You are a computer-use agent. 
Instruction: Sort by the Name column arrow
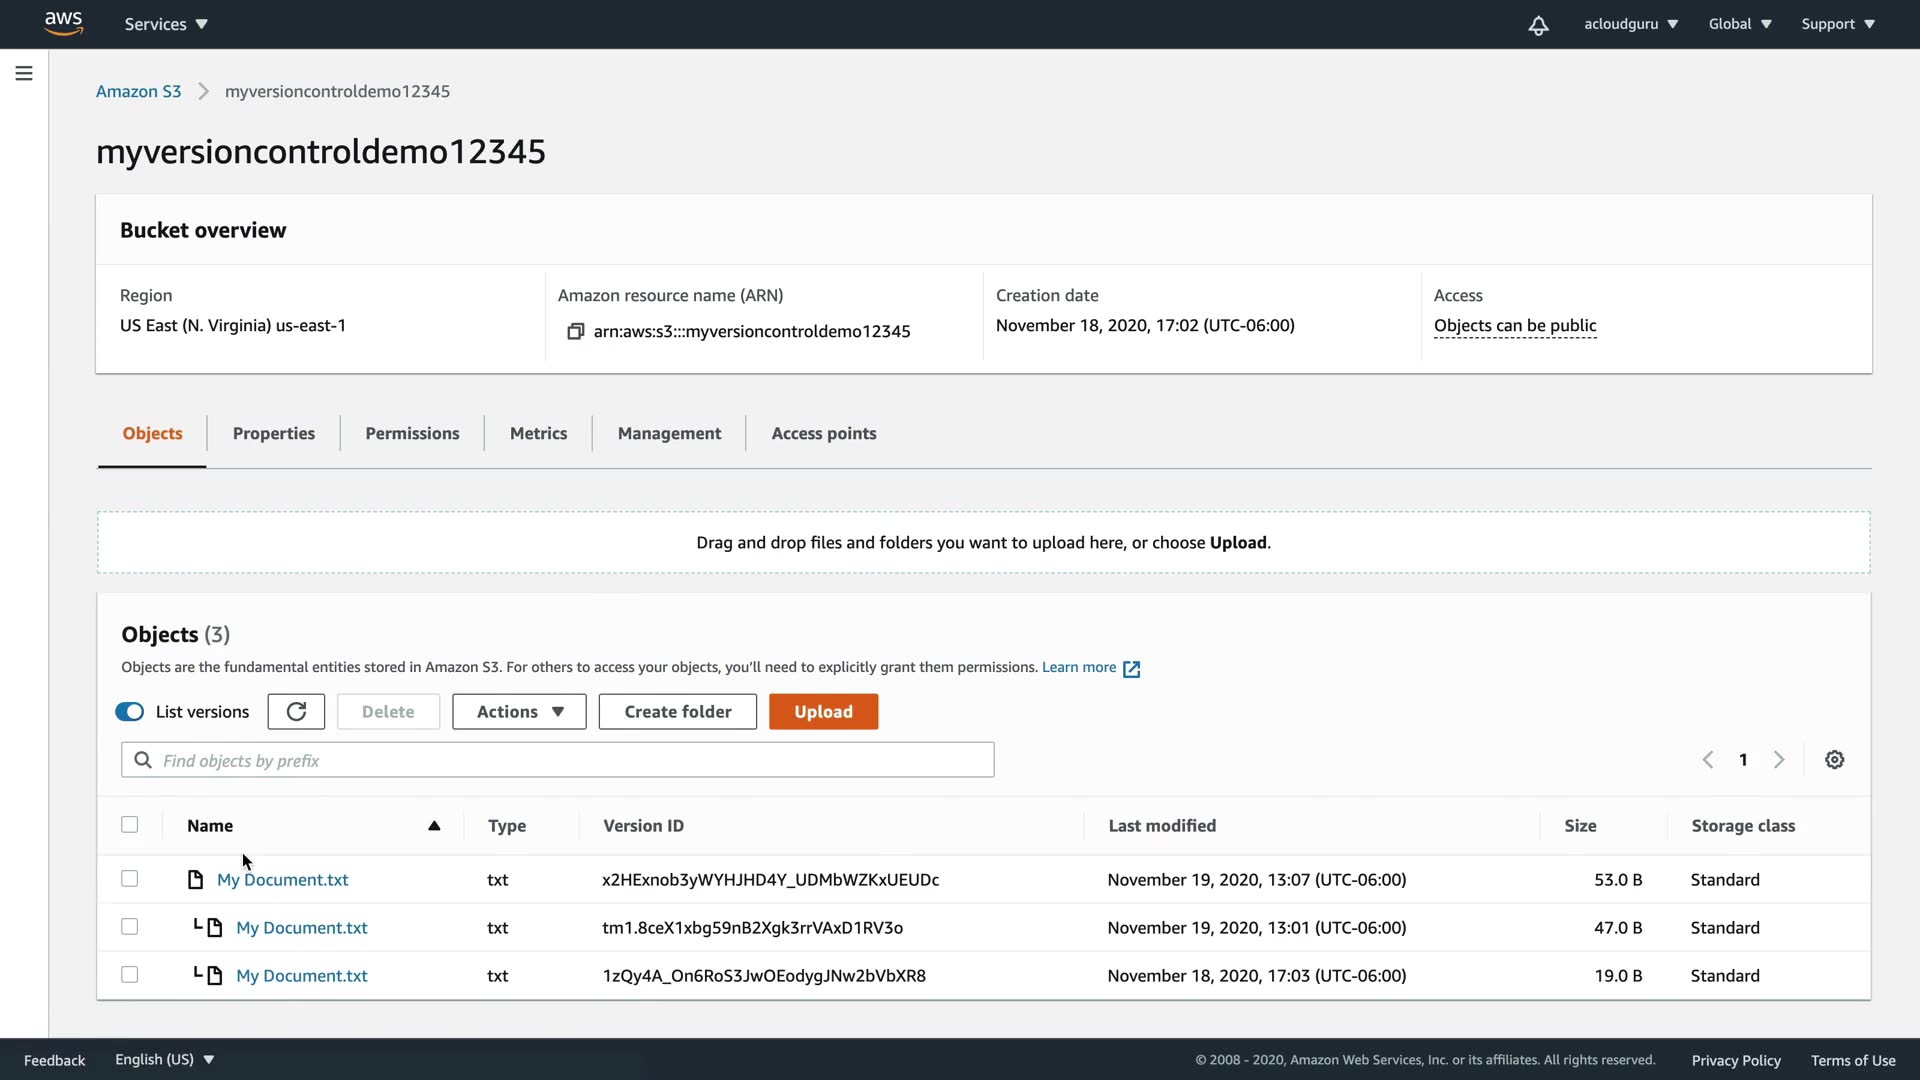pos(434,826)
